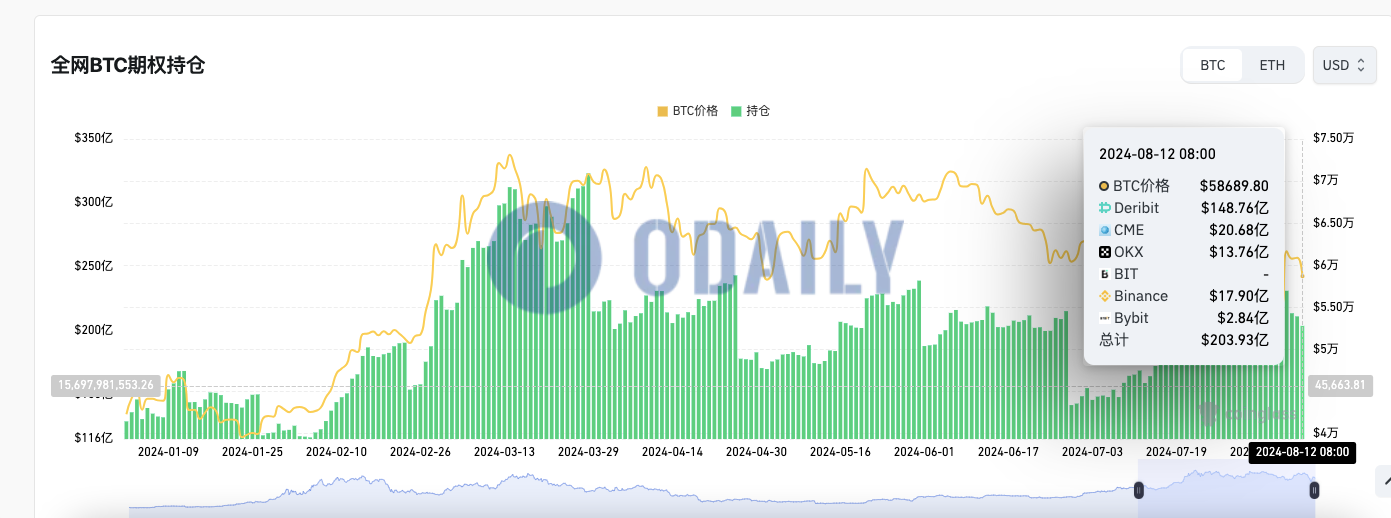Click the x-axis date 2024-04-14
Image resolution: width=1391 pixels, height=518 pixels.
pyautogui.click(x=672, y=452)
